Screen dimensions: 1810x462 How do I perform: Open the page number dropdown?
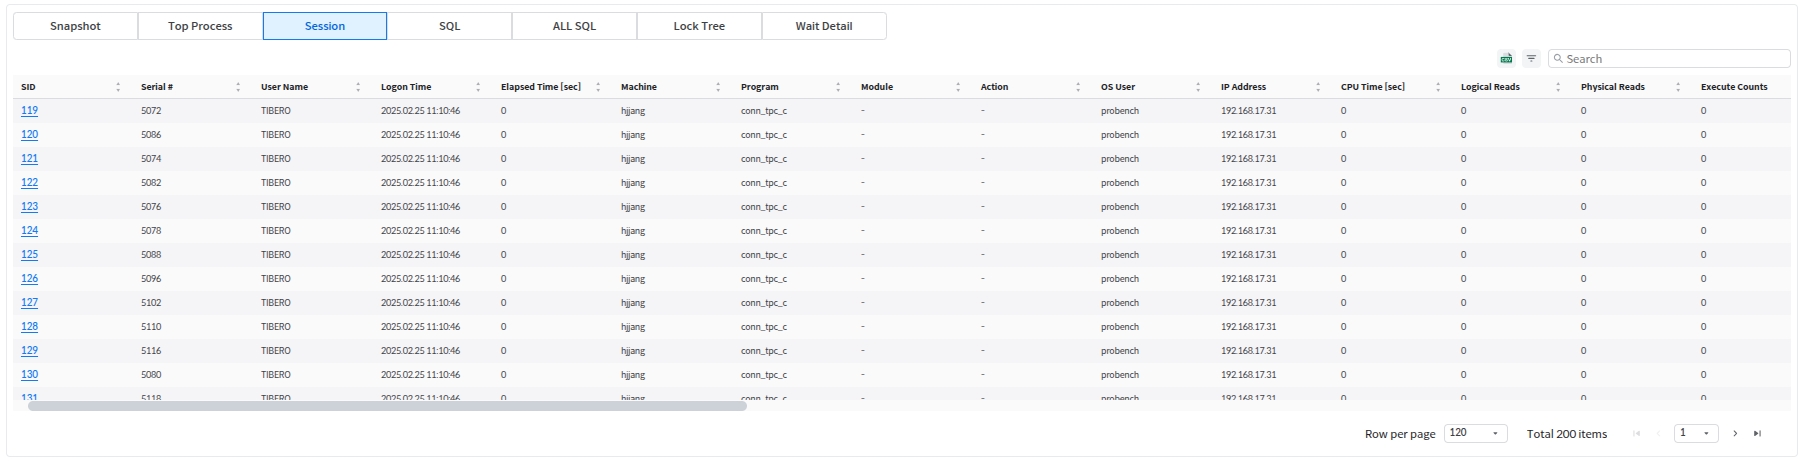(x=1696, y=434)
